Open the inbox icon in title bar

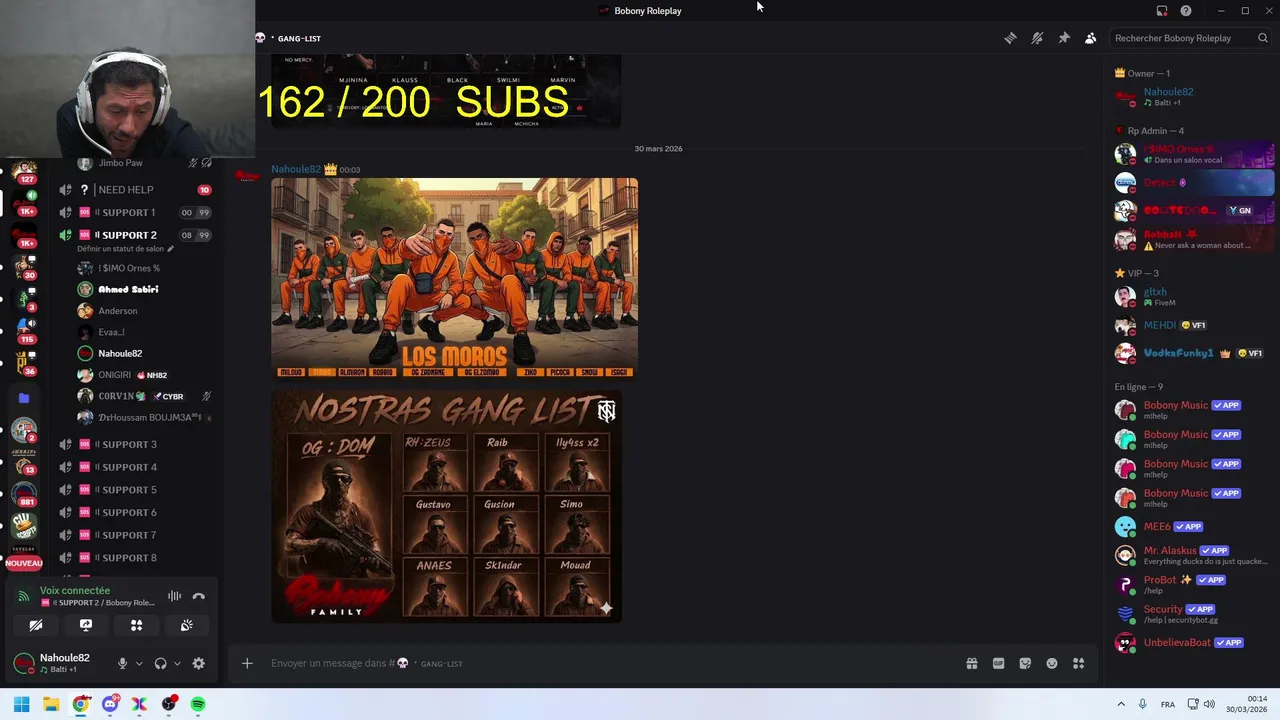pyautogui.click(x=1162, y=11)
